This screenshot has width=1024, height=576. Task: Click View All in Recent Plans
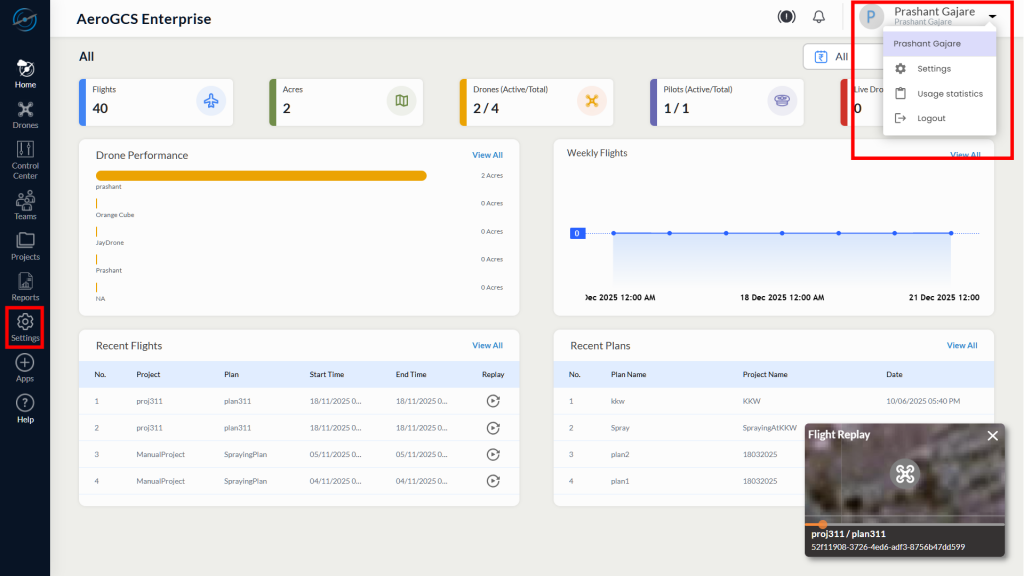click(x=962, y=345)
